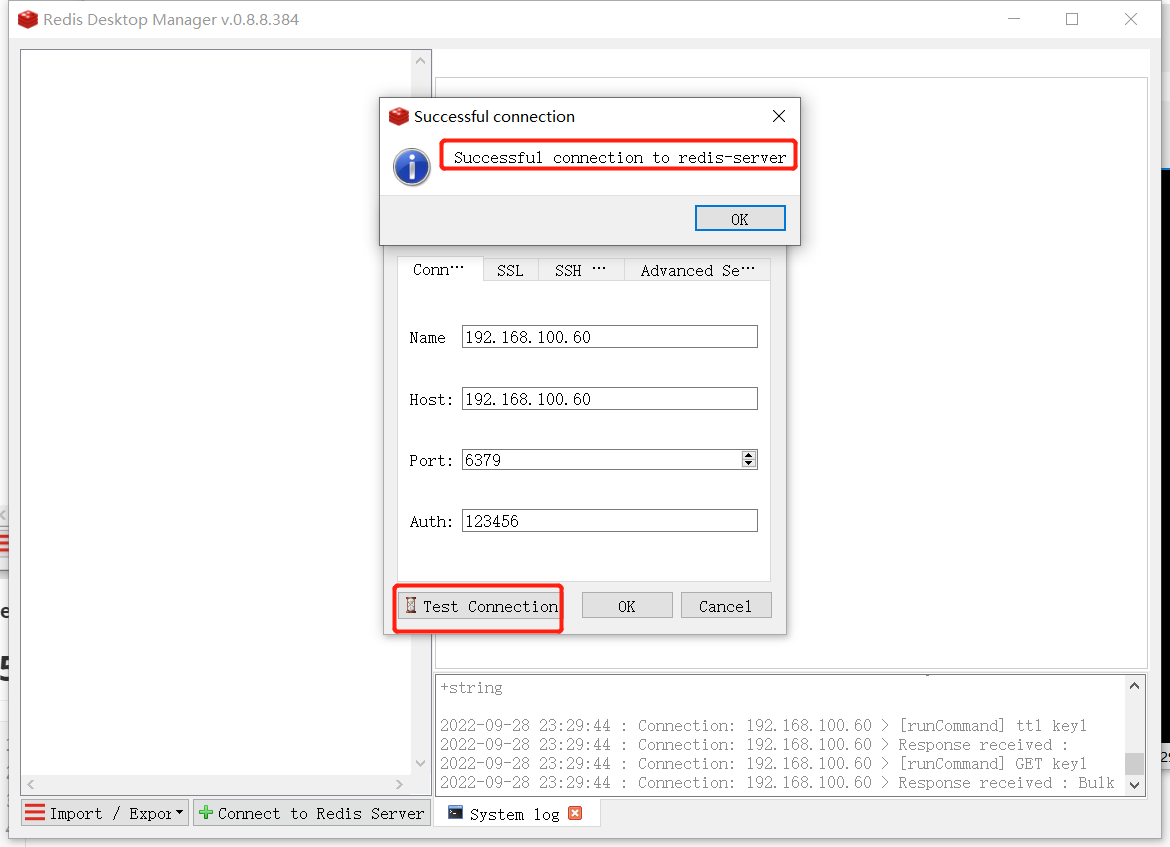Click the red list icon on Import/Export

35,813
